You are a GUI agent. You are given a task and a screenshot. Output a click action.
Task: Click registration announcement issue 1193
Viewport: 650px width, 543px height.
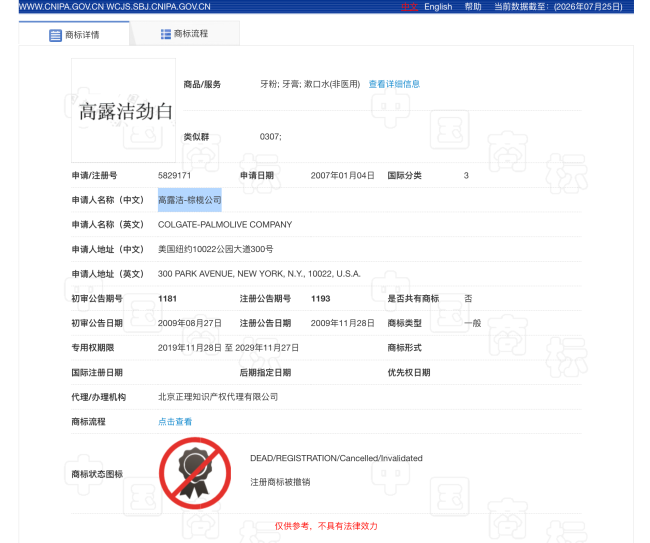pyautogui.click(x=320, y=298)
